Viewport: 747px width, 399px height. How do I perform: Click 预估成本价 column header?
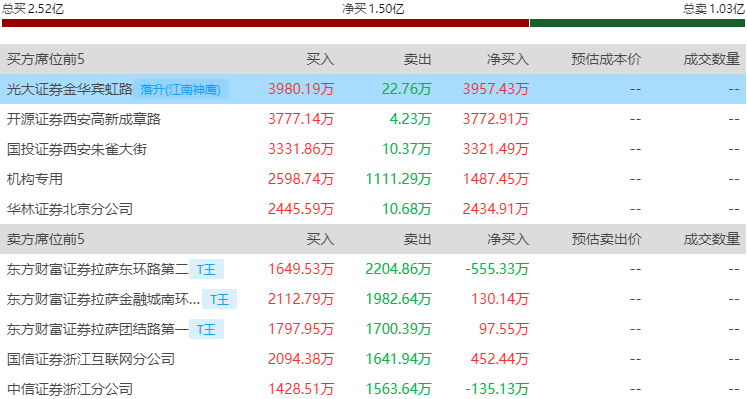(606, 59)
